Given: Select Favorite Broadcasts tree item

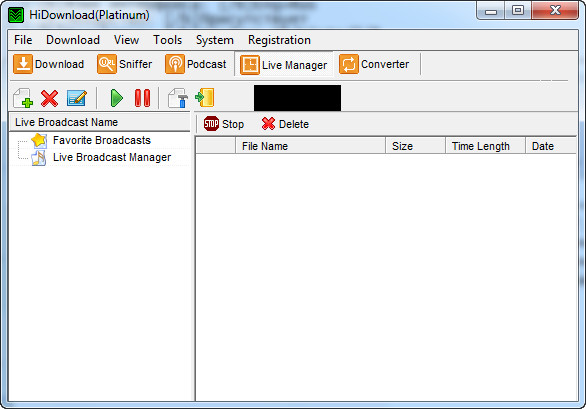Looking at the screenshot, I should [102, 140].
